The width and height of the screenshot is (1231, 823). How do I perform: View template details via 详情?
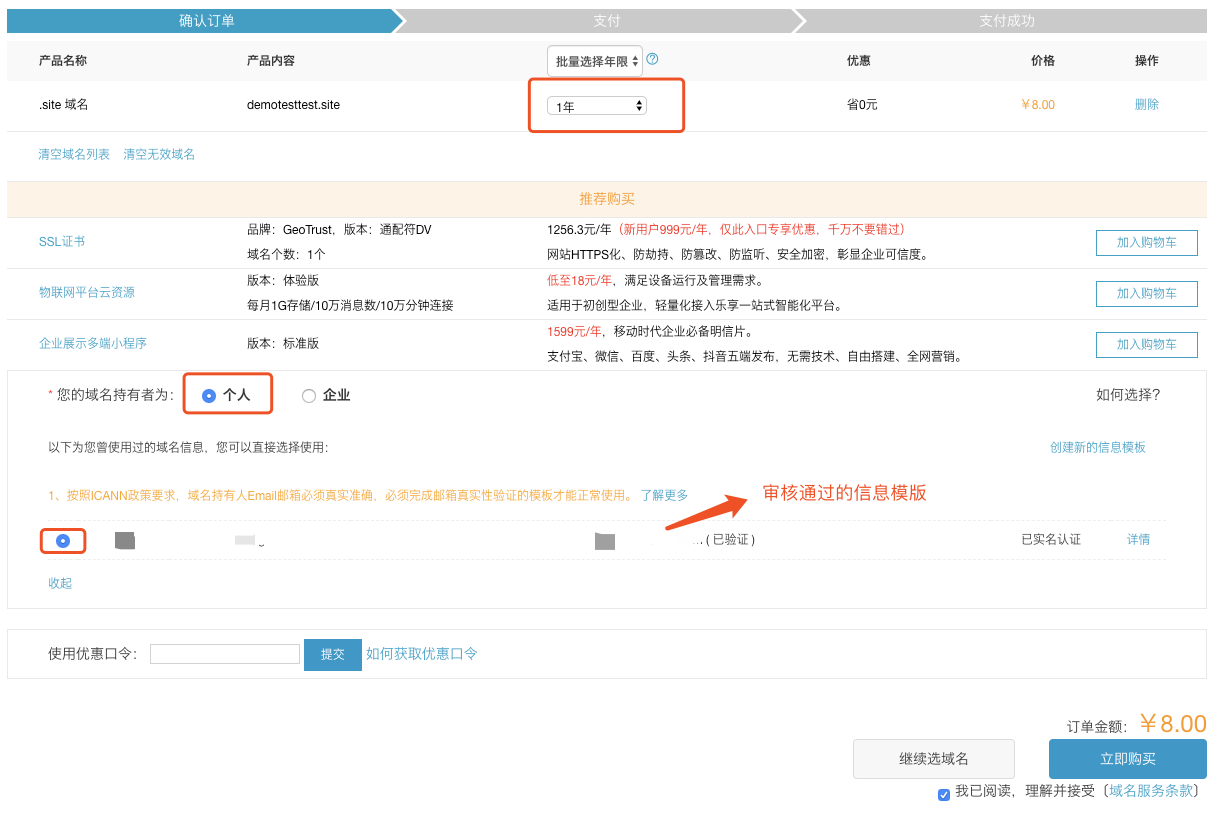click(1139, 540)
